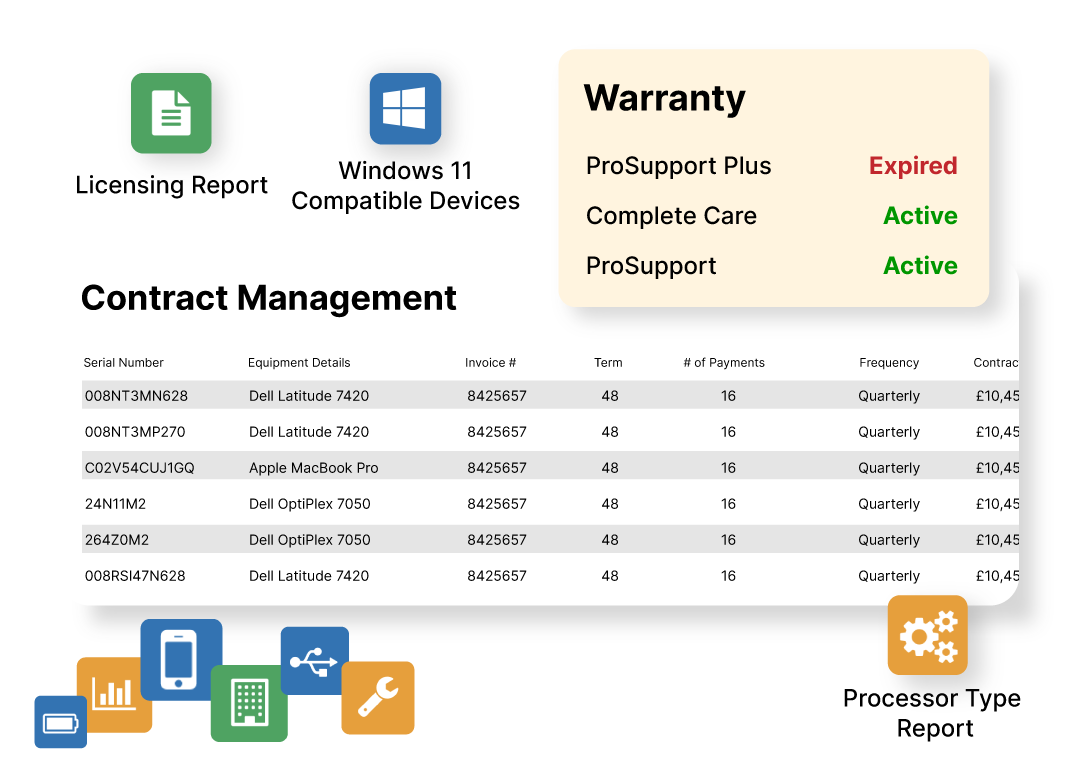Select serial number C02V54CUJ1GQ

140,468
